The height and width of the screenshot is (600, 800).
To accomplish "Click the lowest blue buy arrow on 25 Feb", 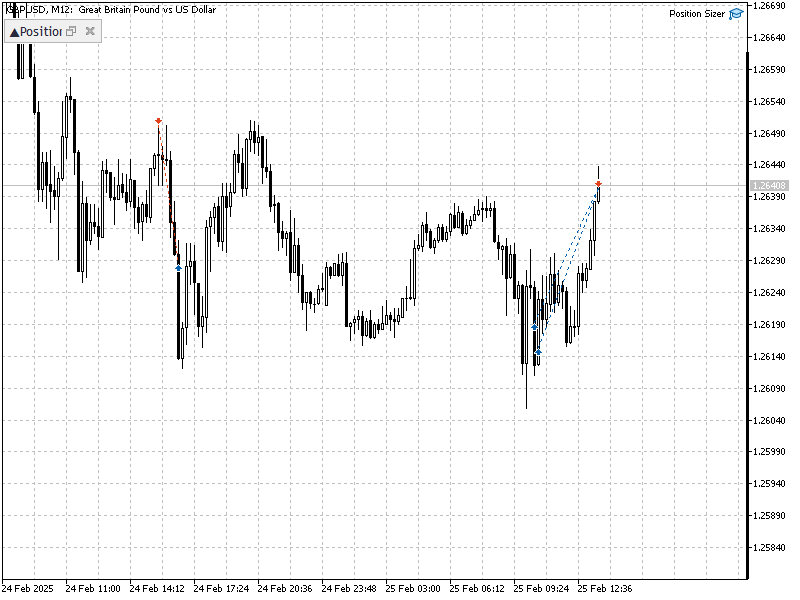I will (538, 352).
